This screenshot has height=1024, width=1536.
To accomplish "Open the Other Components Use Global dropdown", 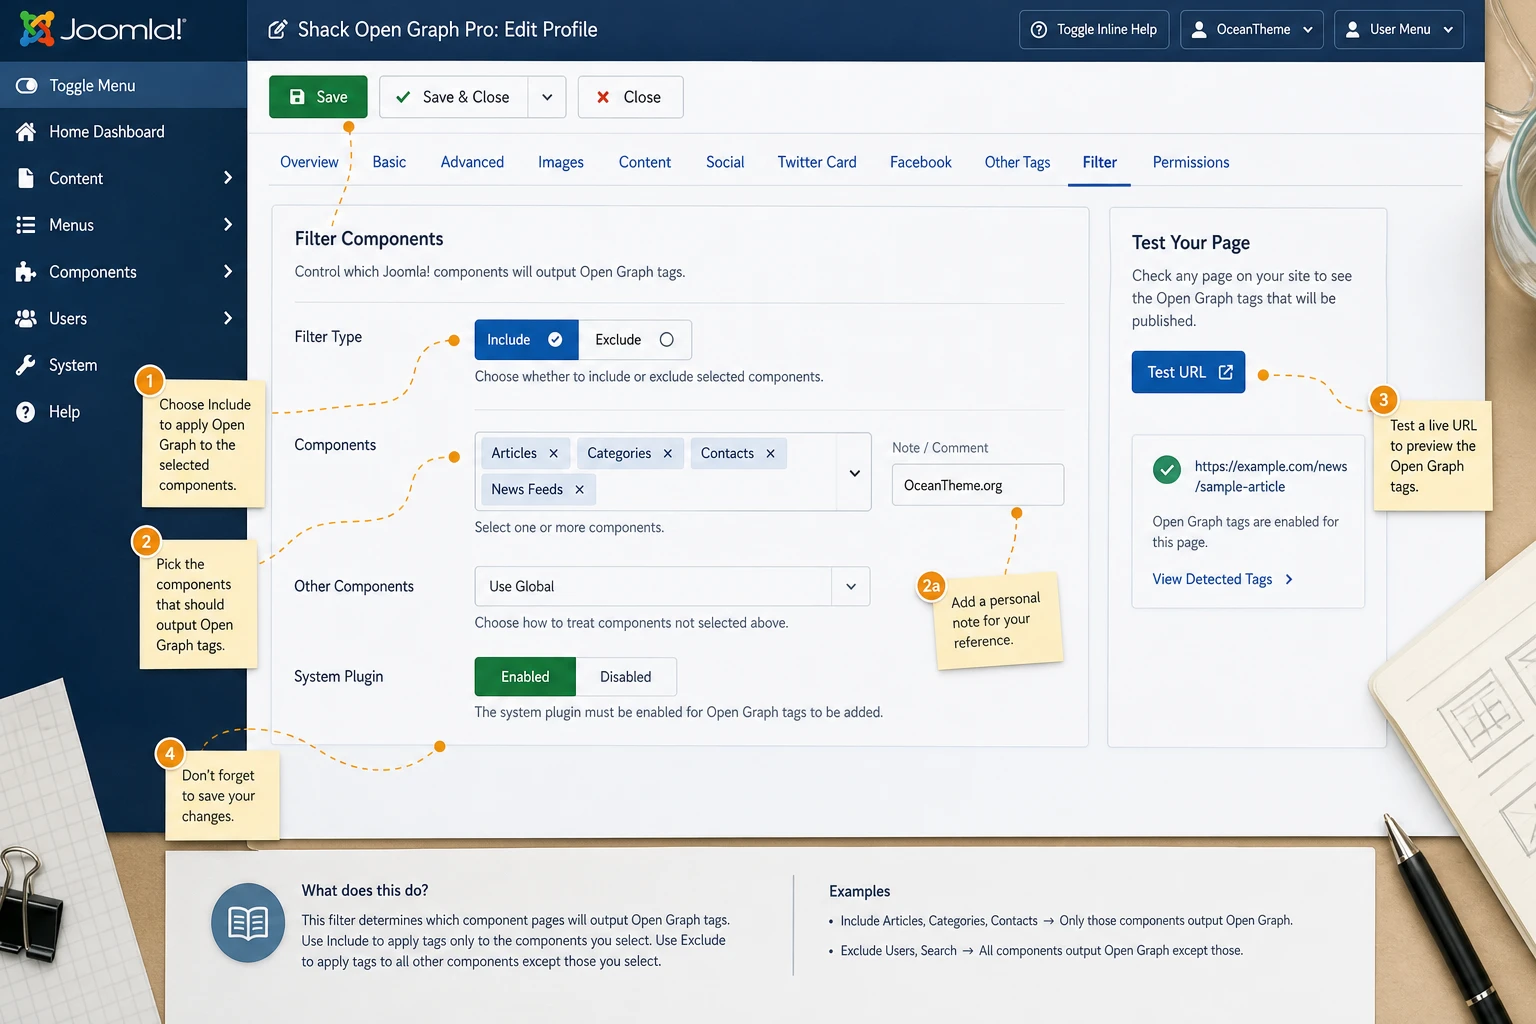I will 672,586.
